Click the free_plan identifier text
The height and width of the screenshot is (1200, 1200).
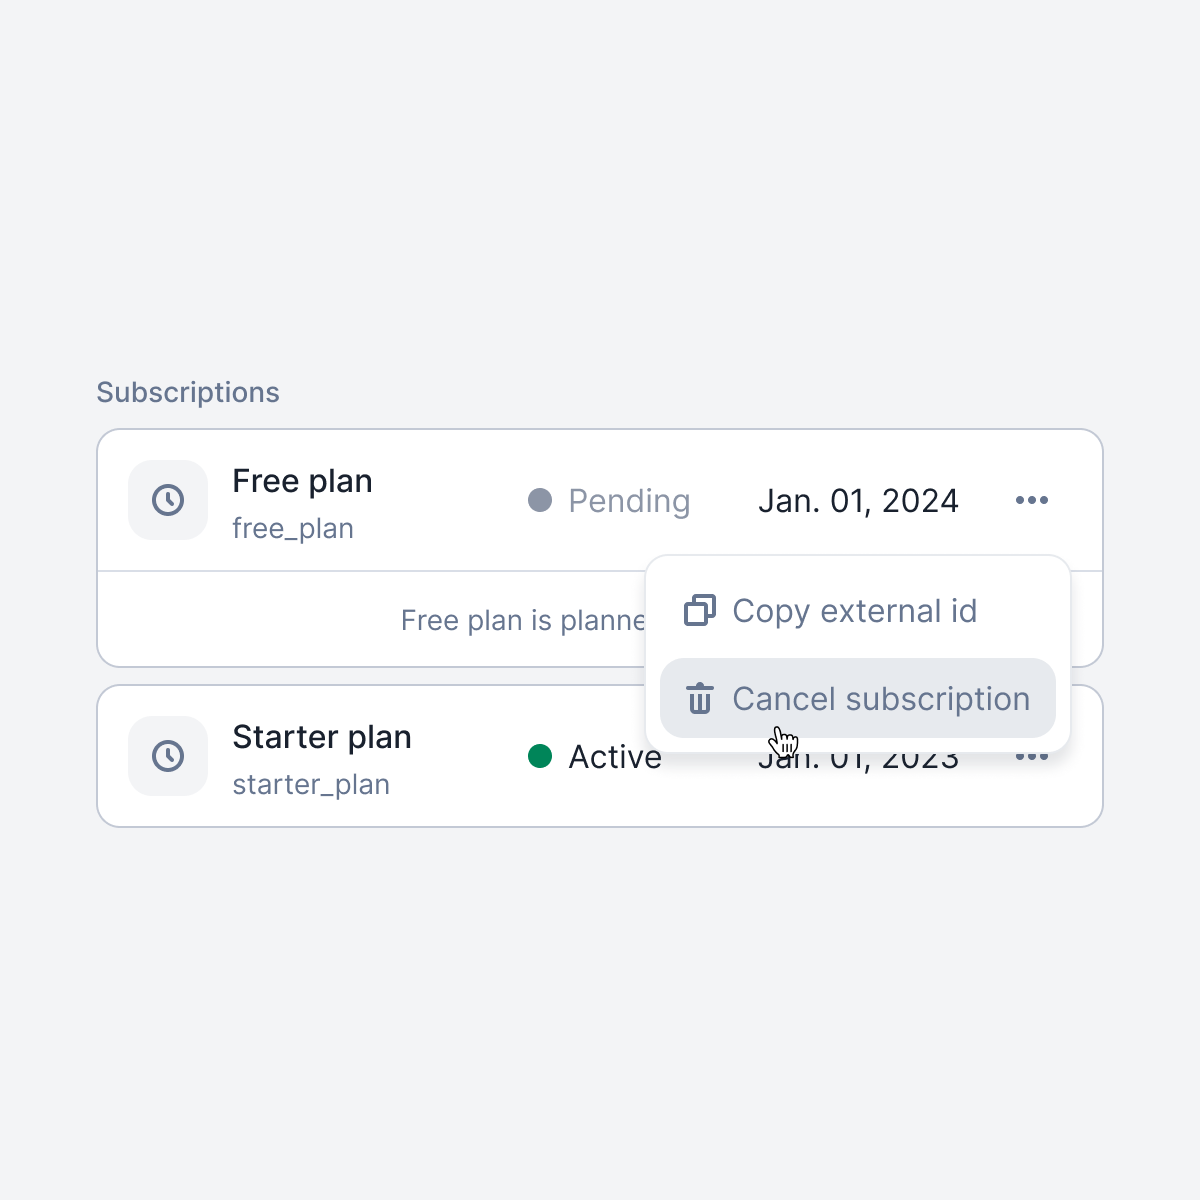[x=293, y=528]
